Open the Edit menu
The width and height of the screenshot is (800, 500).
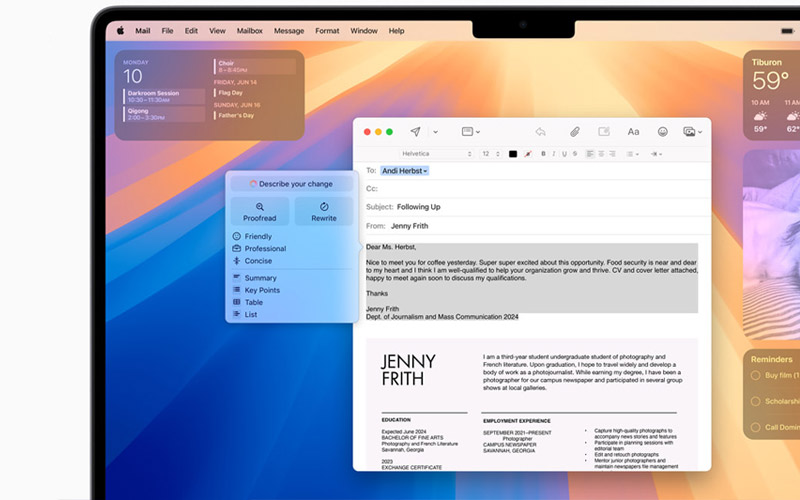click(191, 31)
